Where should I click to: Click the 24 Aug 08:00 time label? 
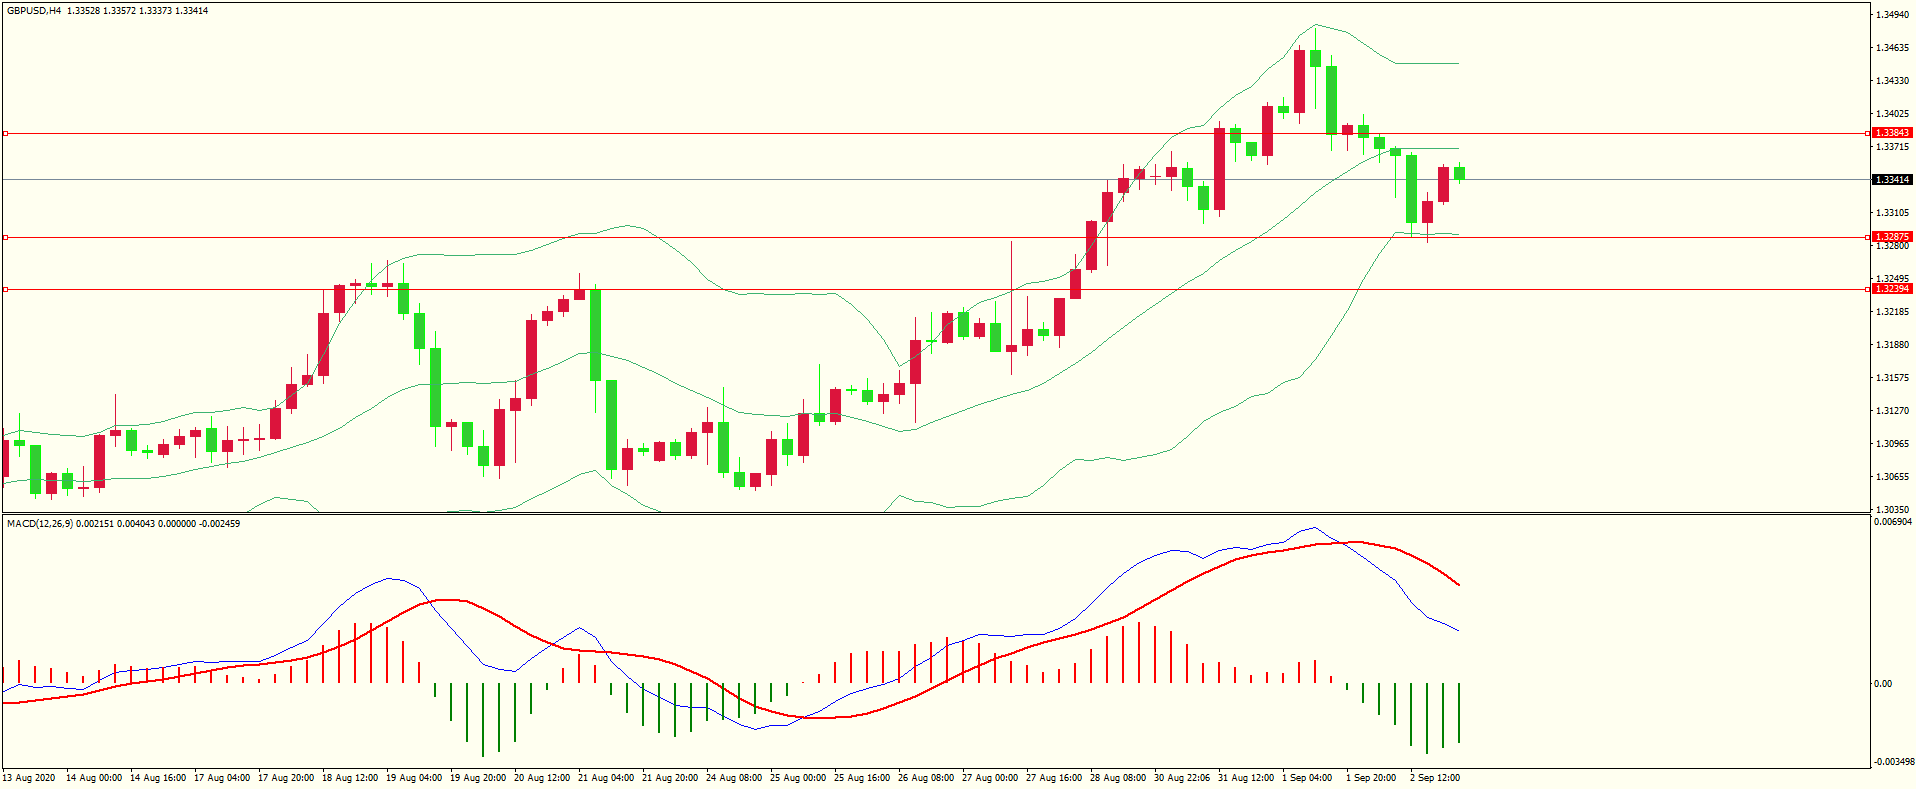coord(734,778)
